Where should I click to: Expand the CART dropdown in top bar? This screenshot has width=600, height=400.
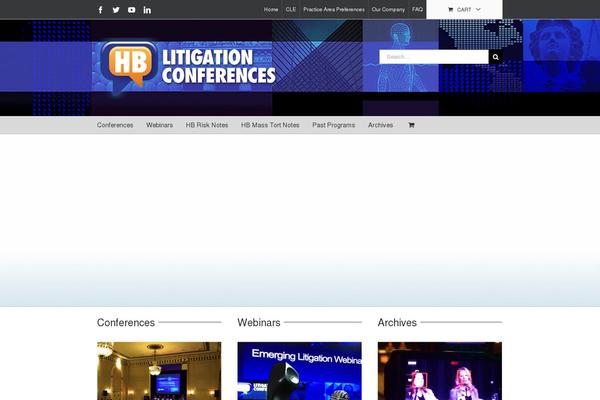[464, 10]
